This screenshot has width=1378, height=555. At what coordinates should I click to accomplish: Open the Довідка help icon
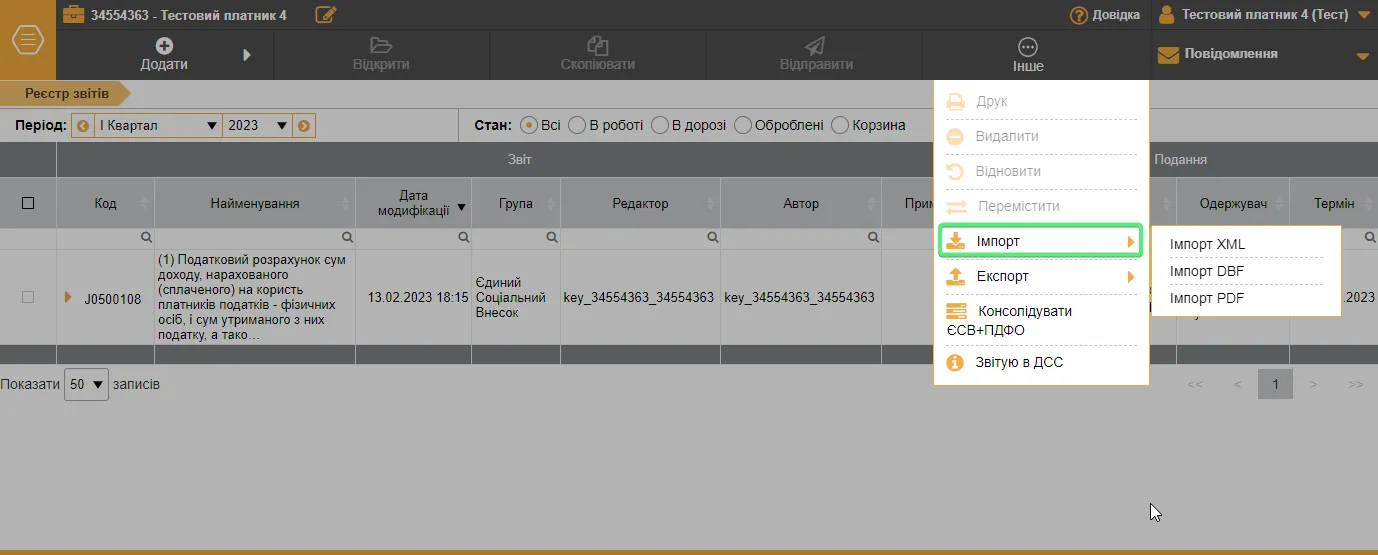(x=1078, y=15)
